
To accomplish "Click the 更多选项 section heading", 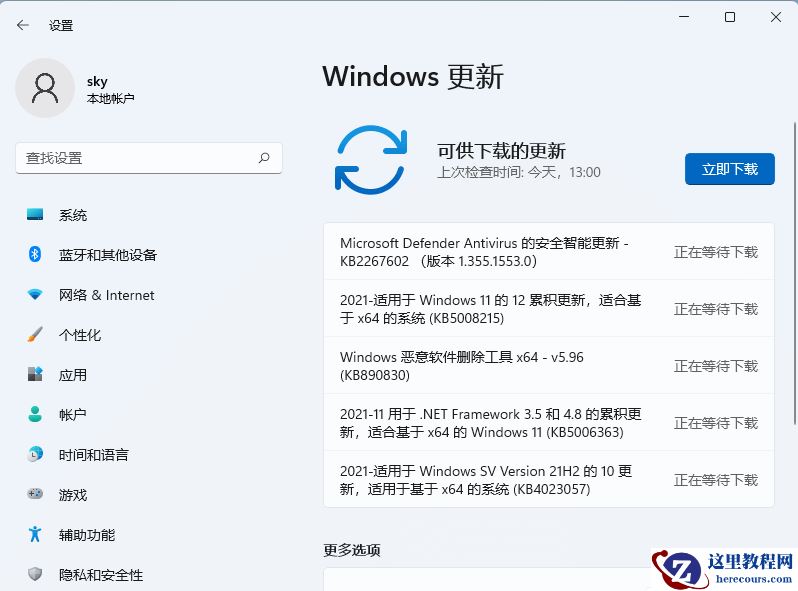I will point(352,550).
